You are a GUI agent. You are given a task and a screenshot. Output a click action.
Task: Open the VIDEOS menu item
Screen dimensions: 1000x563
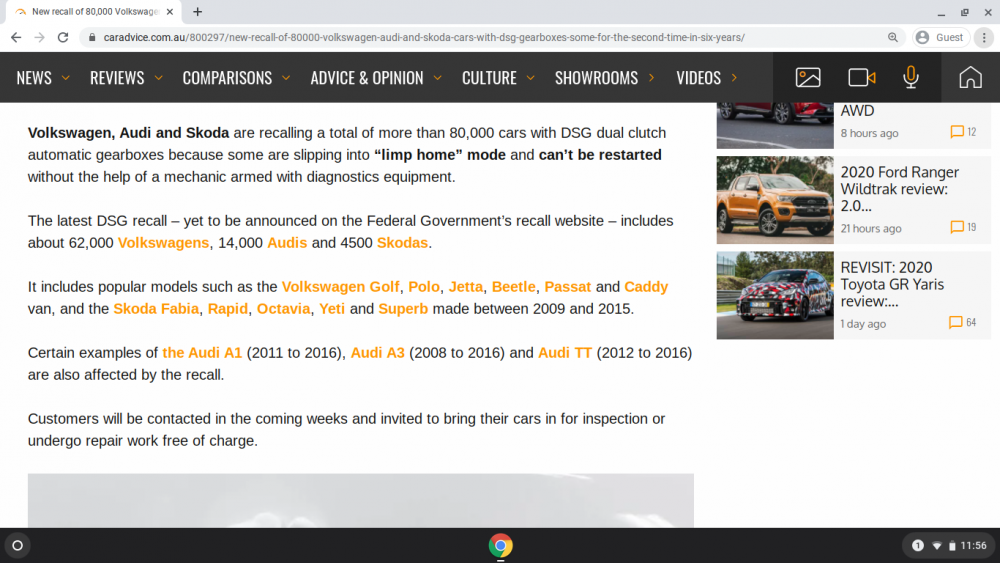[698, 78]
